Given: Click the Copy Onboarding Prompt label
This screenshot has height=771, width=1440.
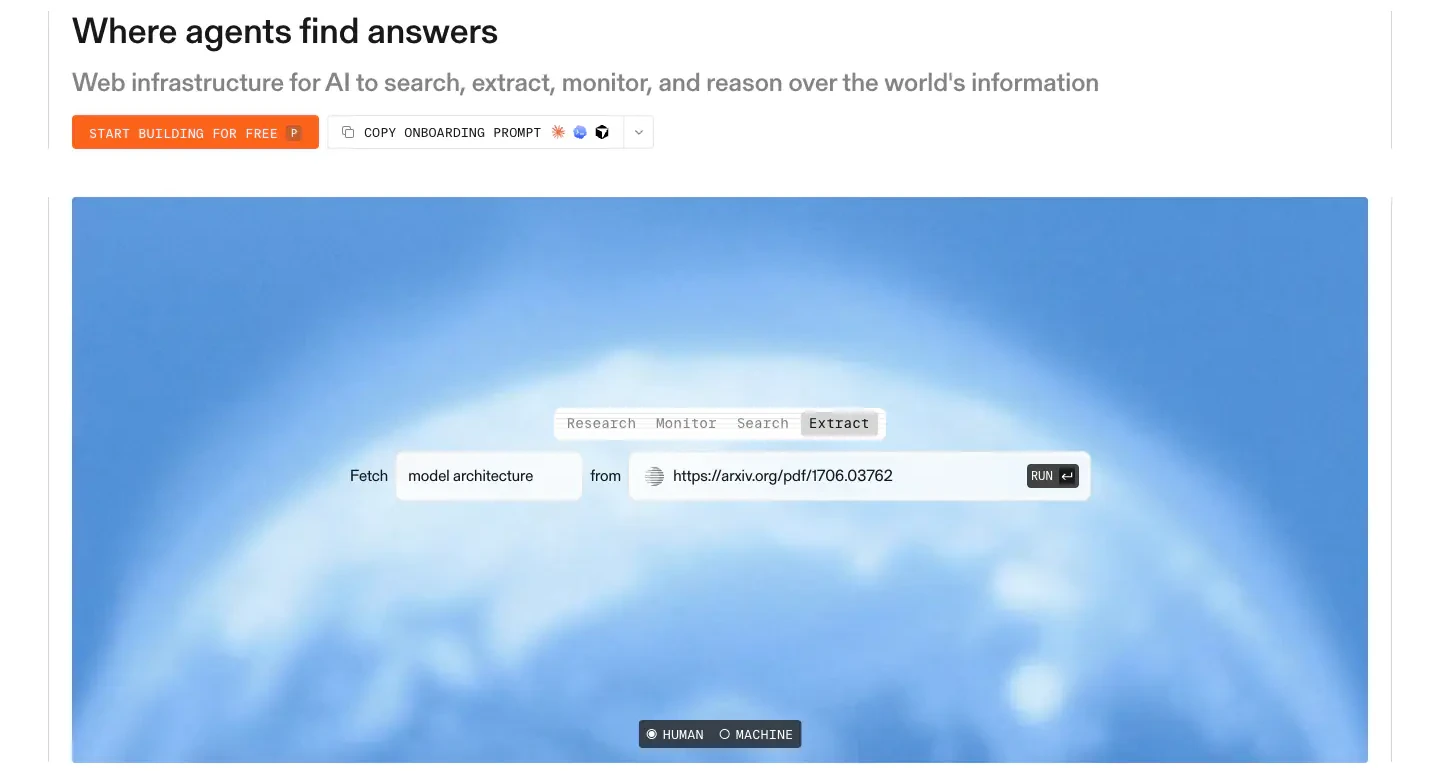Looking at the screenshot, I should coord(452,132).
